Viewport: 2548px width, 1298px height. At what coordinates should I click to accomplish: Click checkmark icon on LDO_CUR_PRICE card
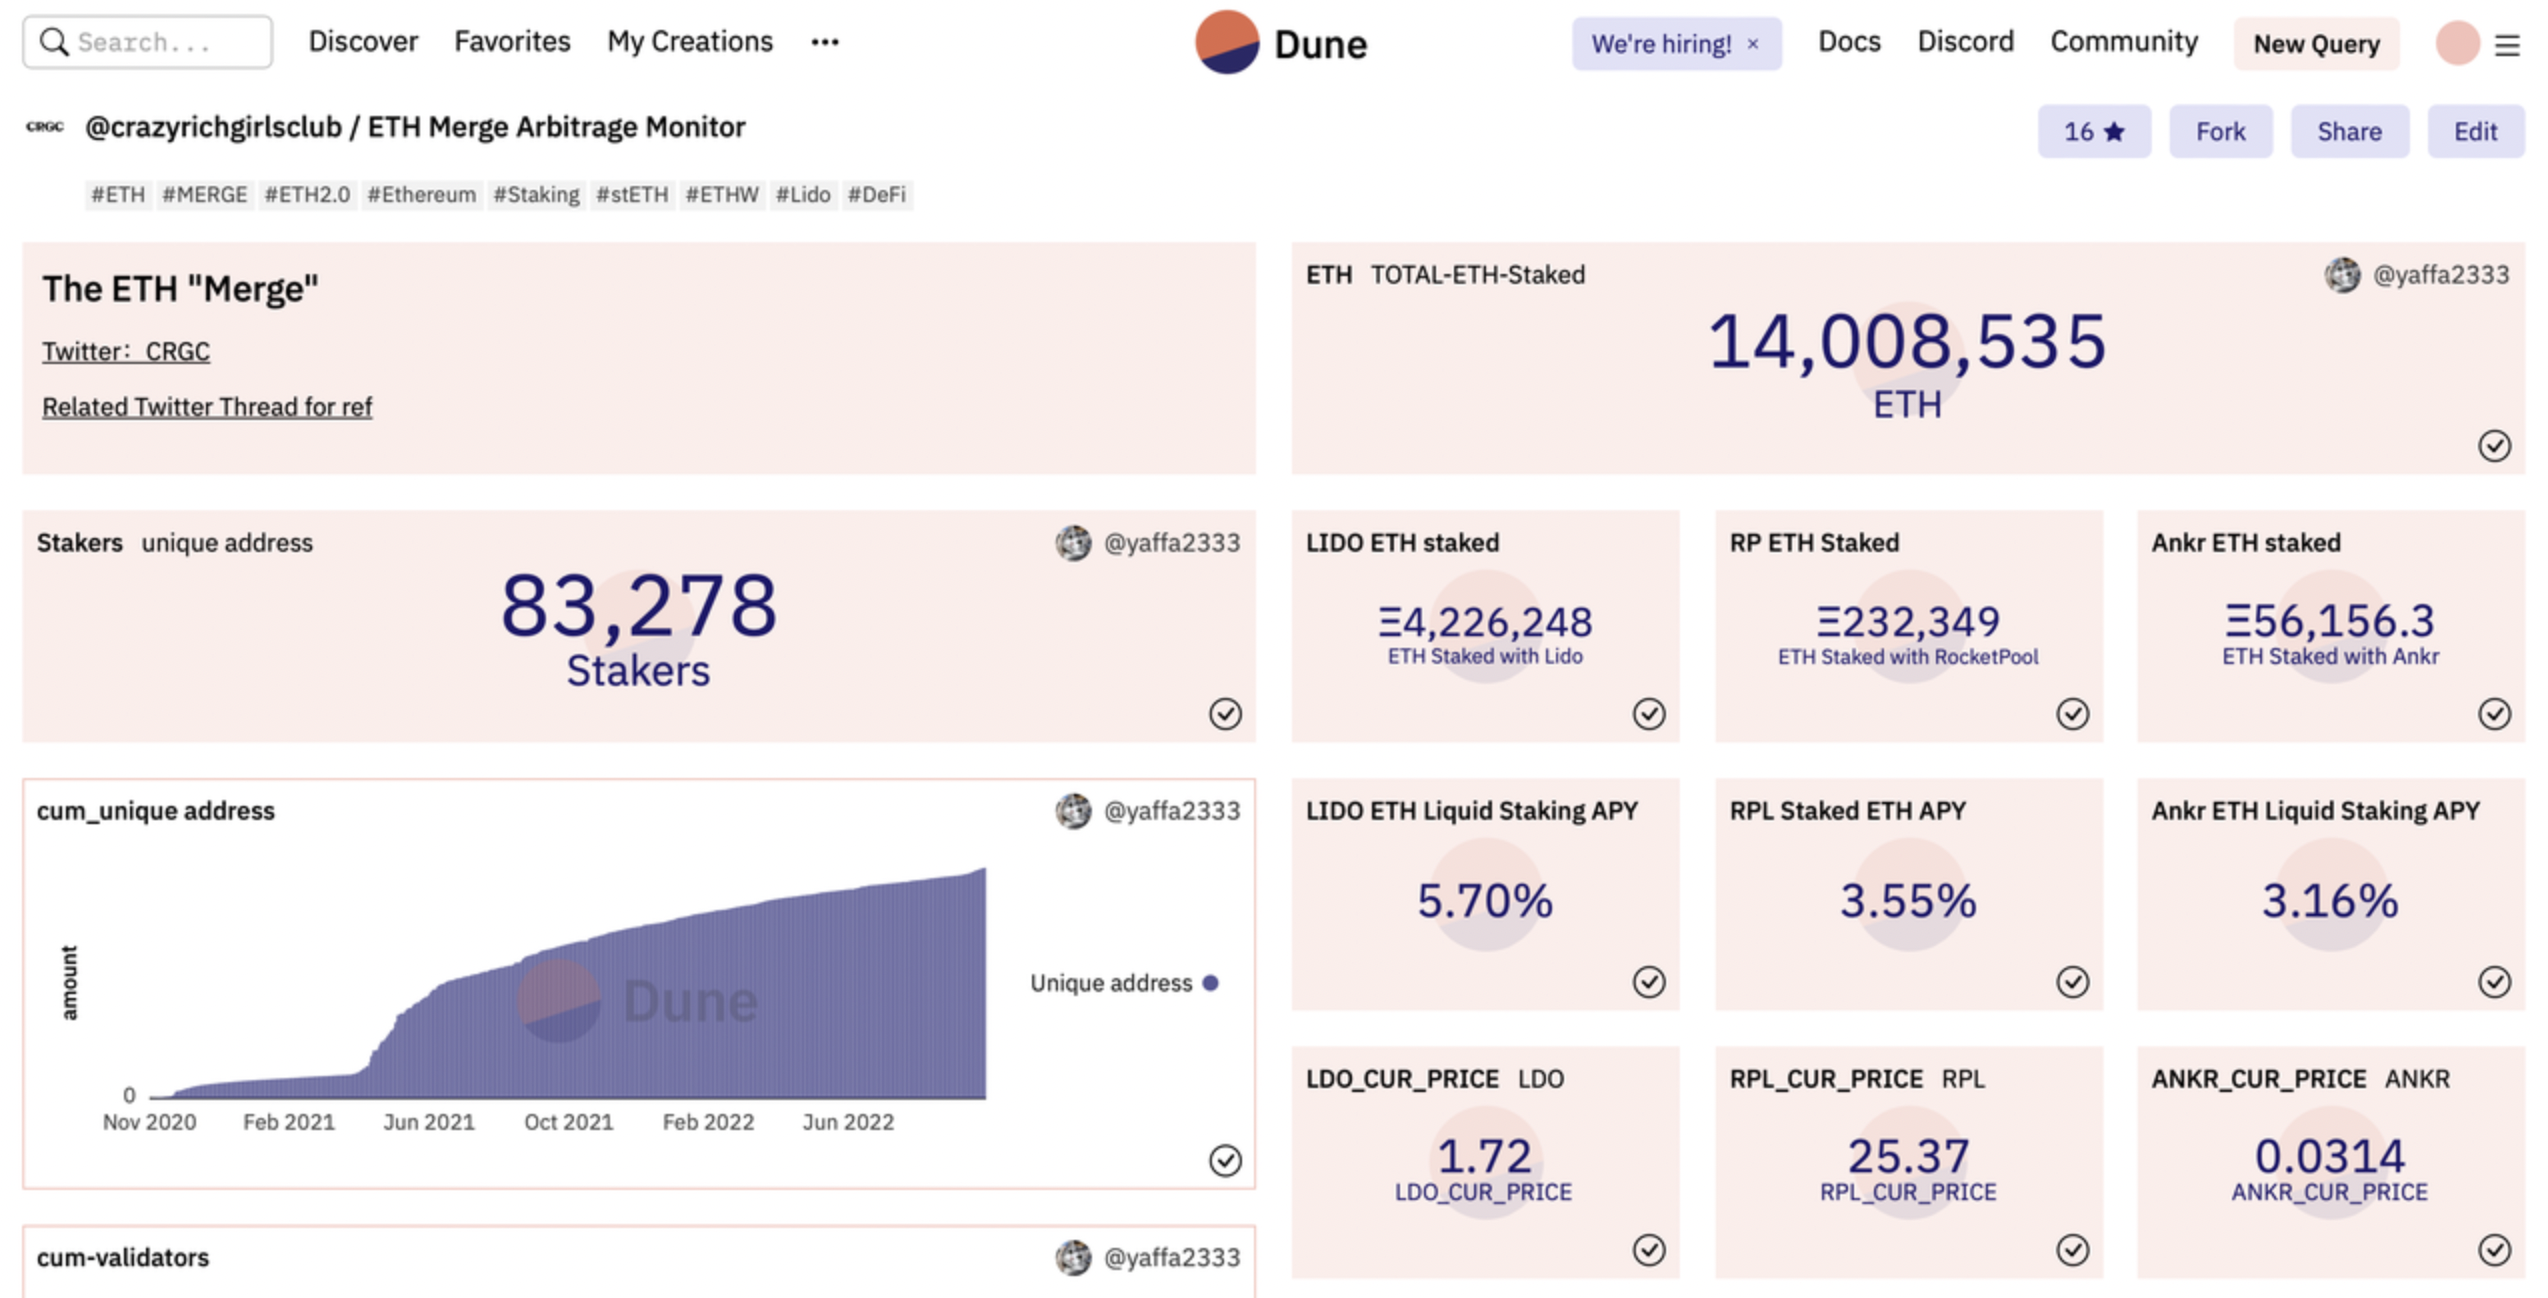tap(1649, 1250)
